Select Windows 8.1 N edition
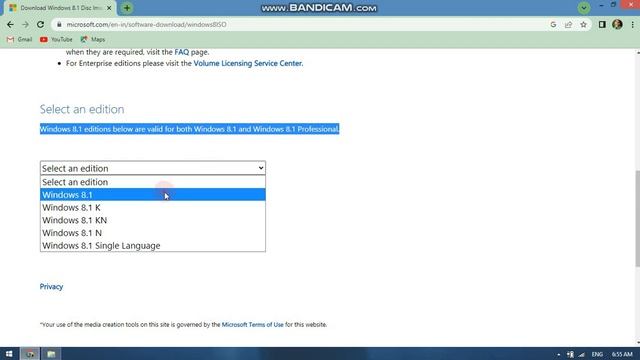Viewport: 640px width, 360px height. (153, 233)
